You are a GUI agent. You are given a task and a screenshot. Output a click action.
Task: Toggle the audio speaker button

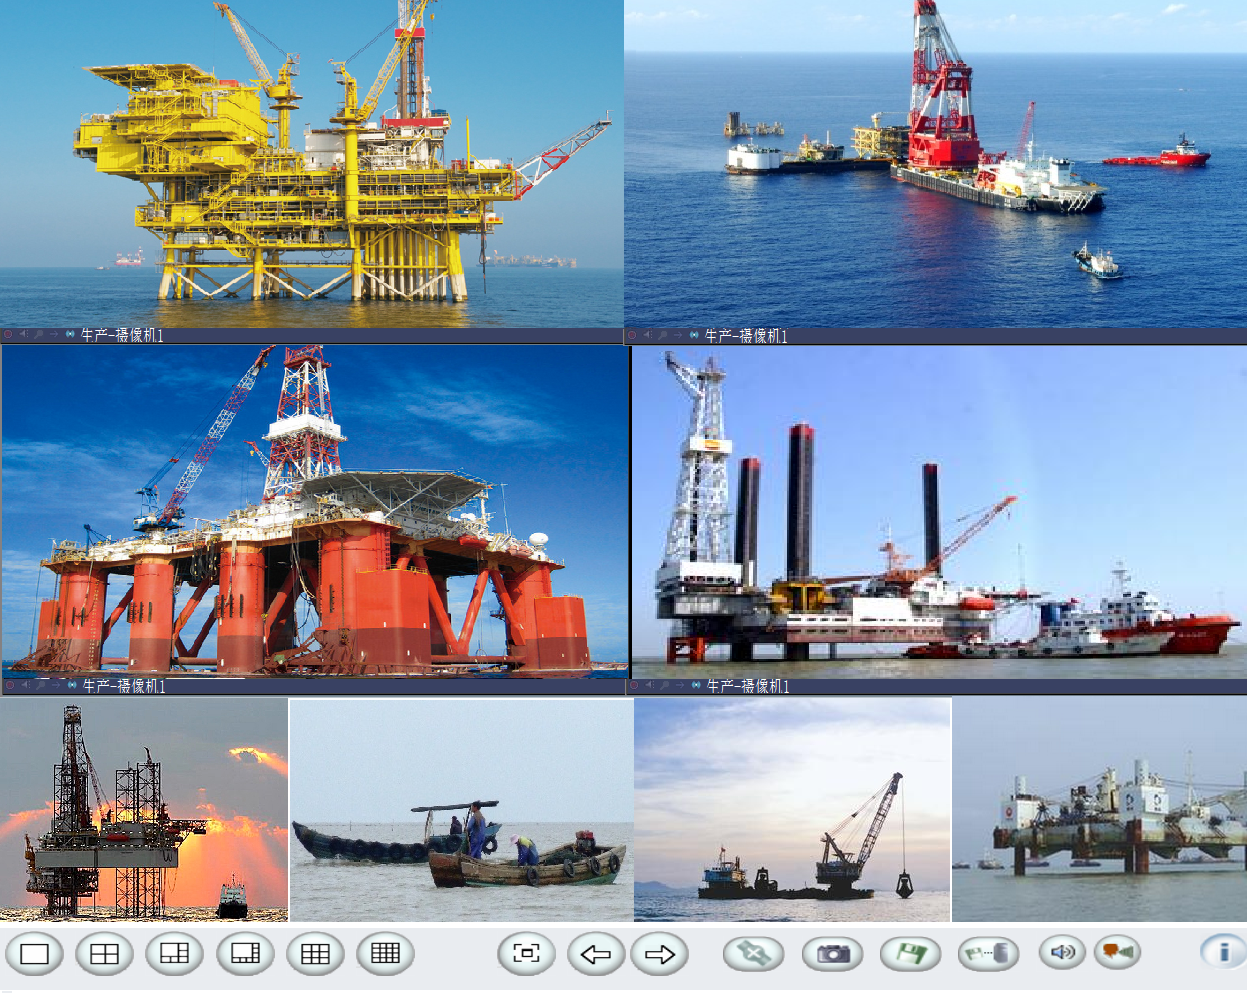(1063, 952)
